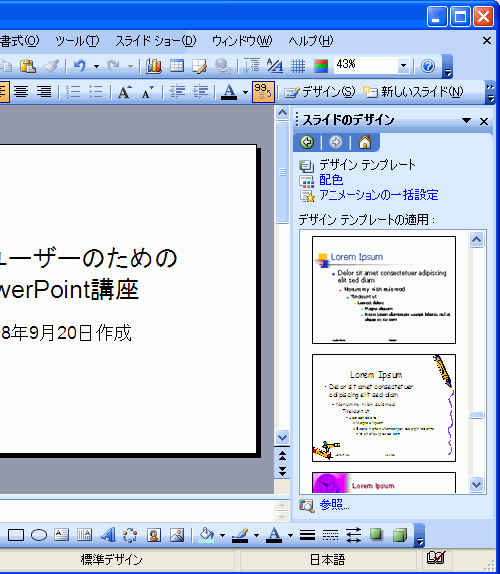Screen dimensions: 500x574
Task: Click the Help question mark icon
Action: (x=428, y=66)
